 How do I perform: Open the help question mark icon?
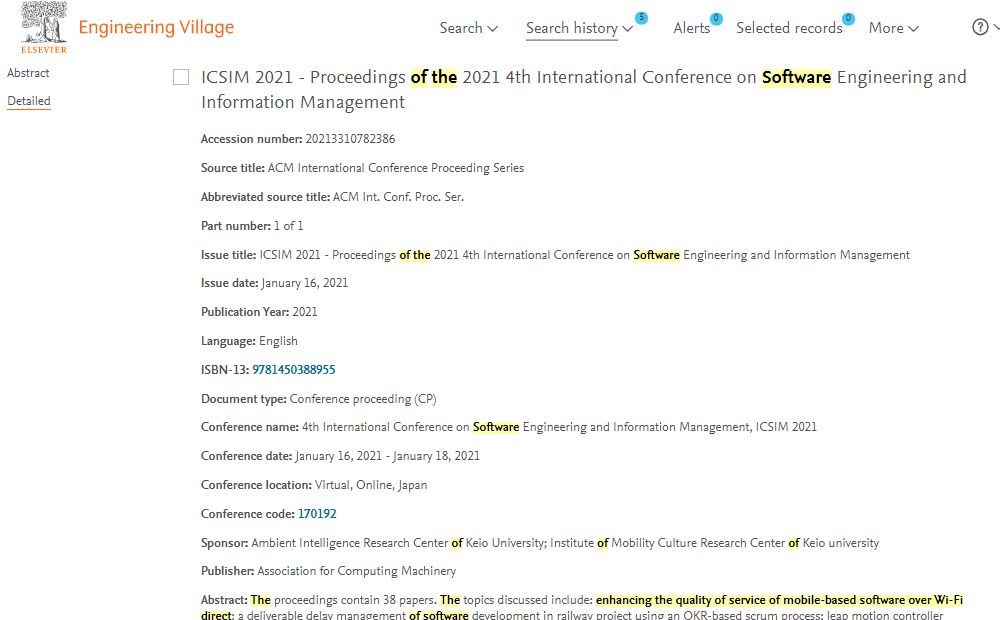click(980, 27)
